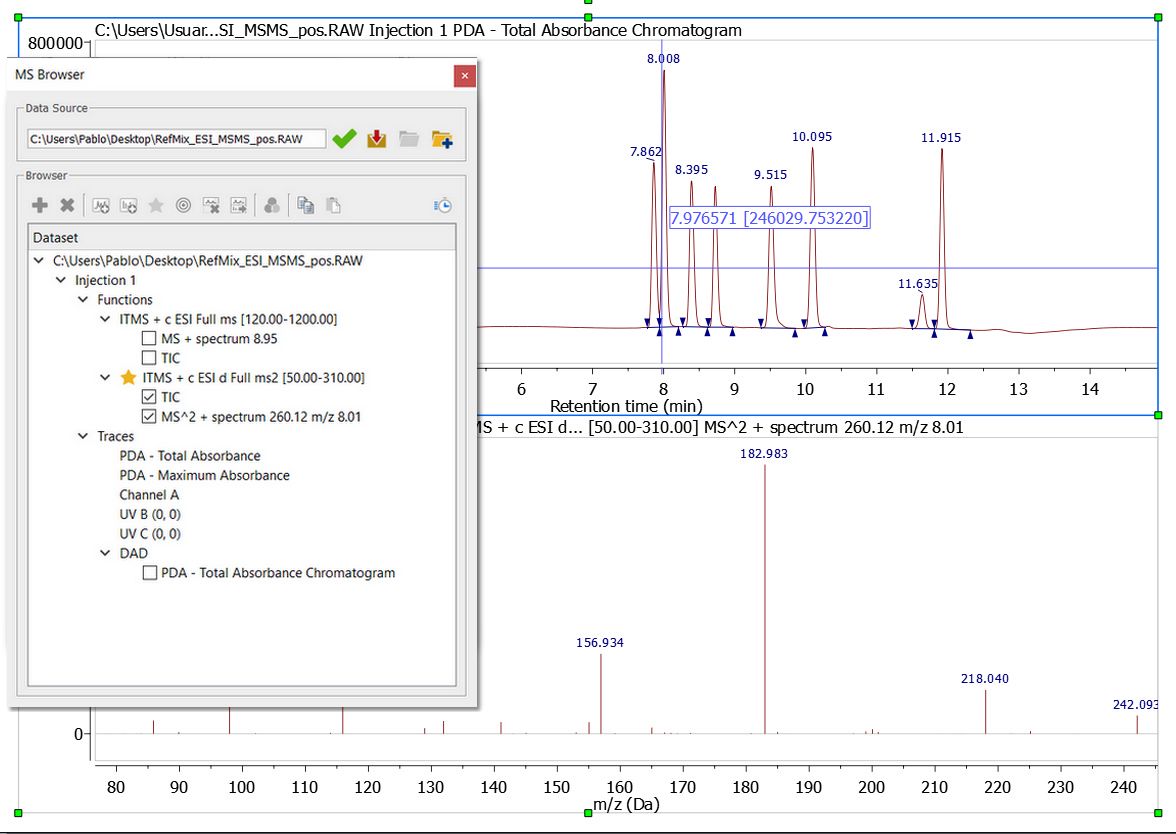Click the data source file path field

coord(176,139)
